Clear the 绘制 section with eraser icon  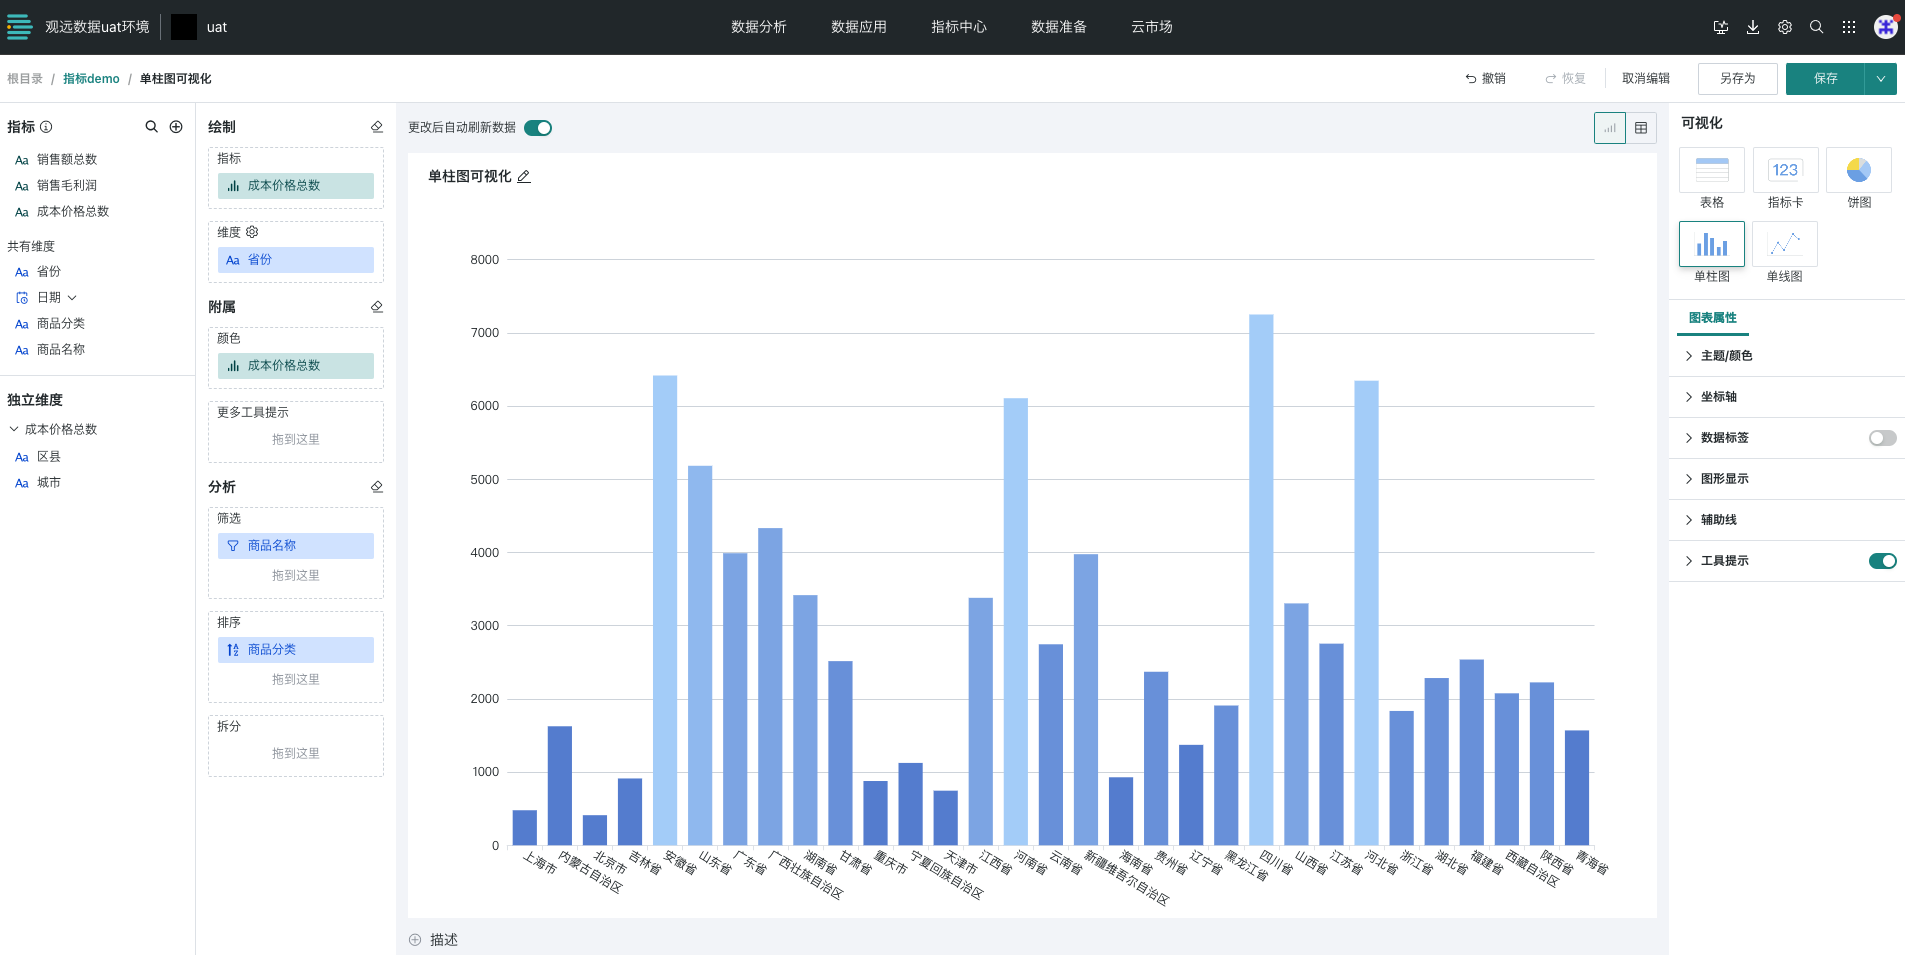click(x=377, y=127)
